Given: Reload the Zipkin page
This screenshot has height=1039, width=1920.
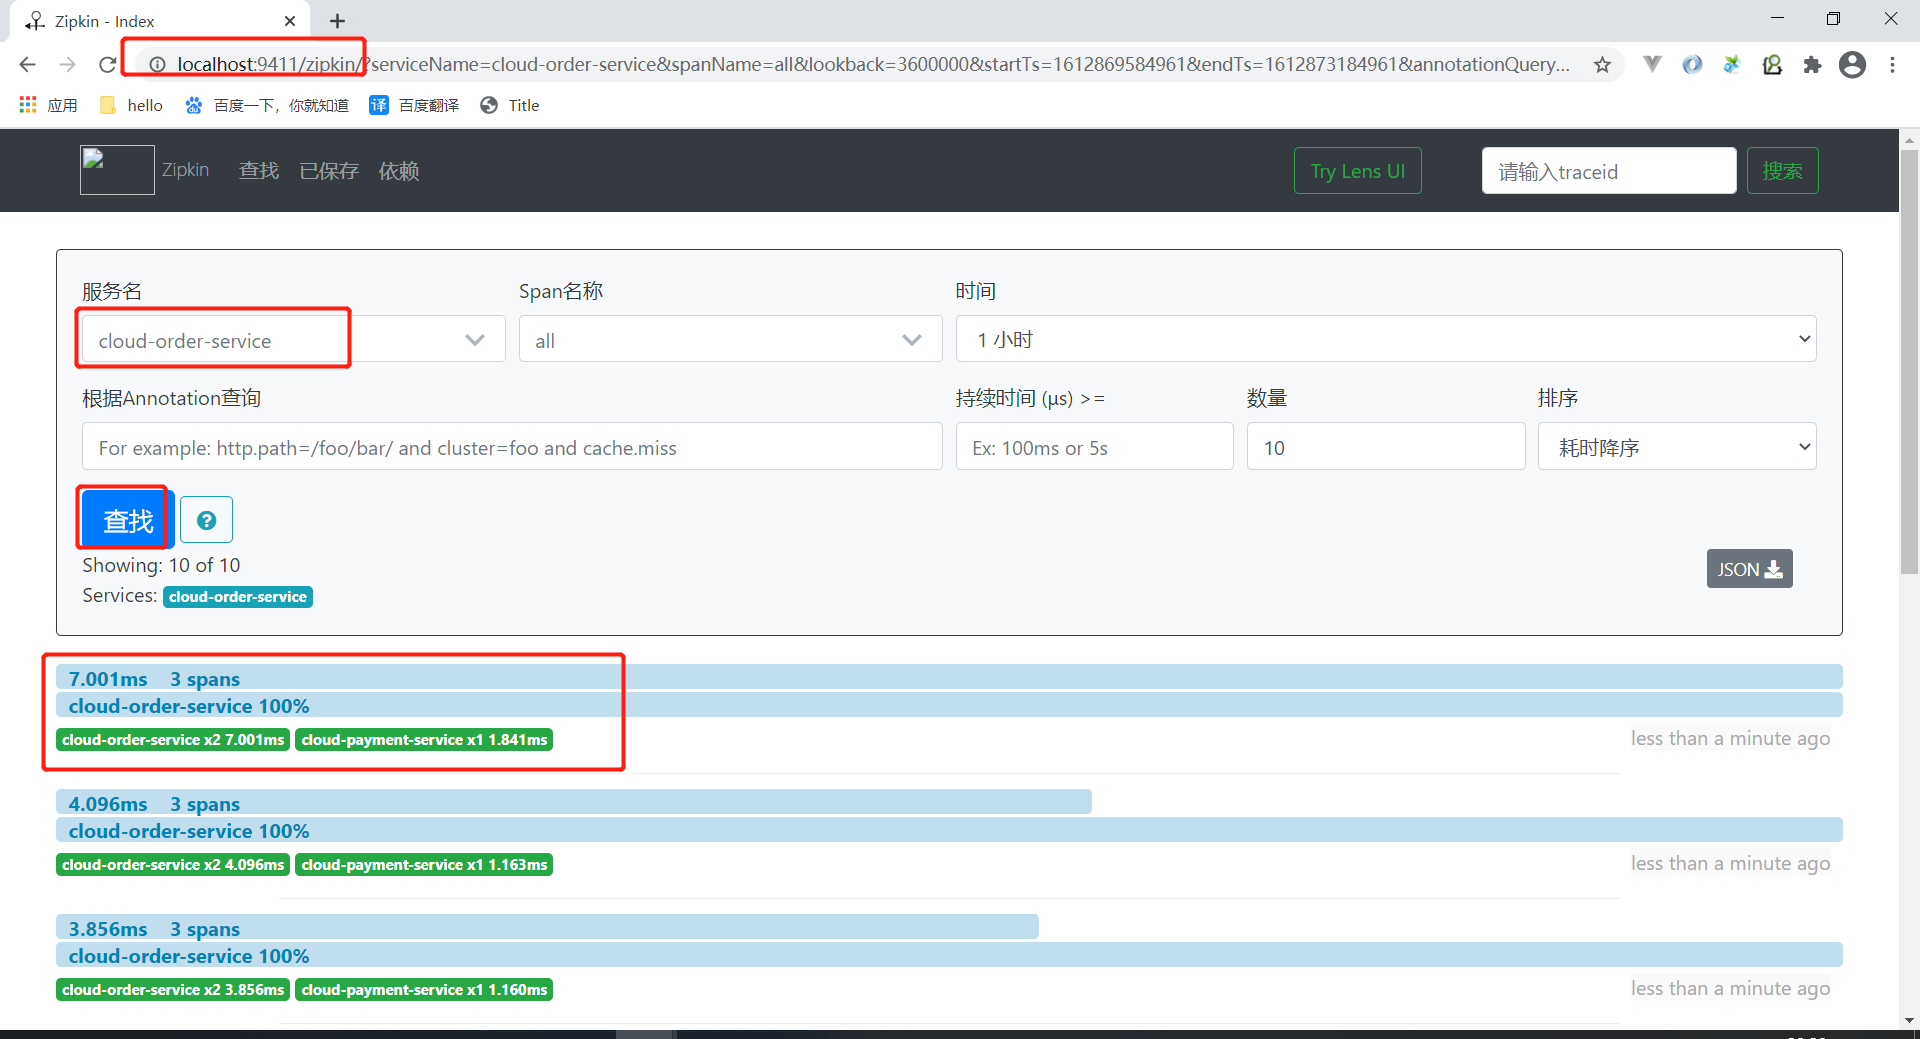Looking at the screenshot, I should coord(107,65).
